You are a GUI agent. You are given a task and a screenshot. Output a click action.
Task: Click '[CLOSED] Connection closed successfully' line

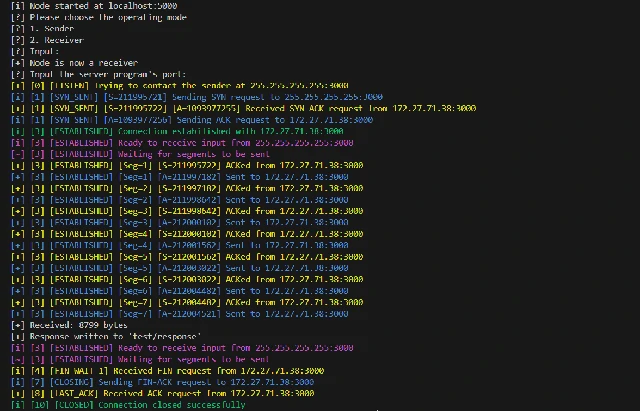tap(128, 405)
